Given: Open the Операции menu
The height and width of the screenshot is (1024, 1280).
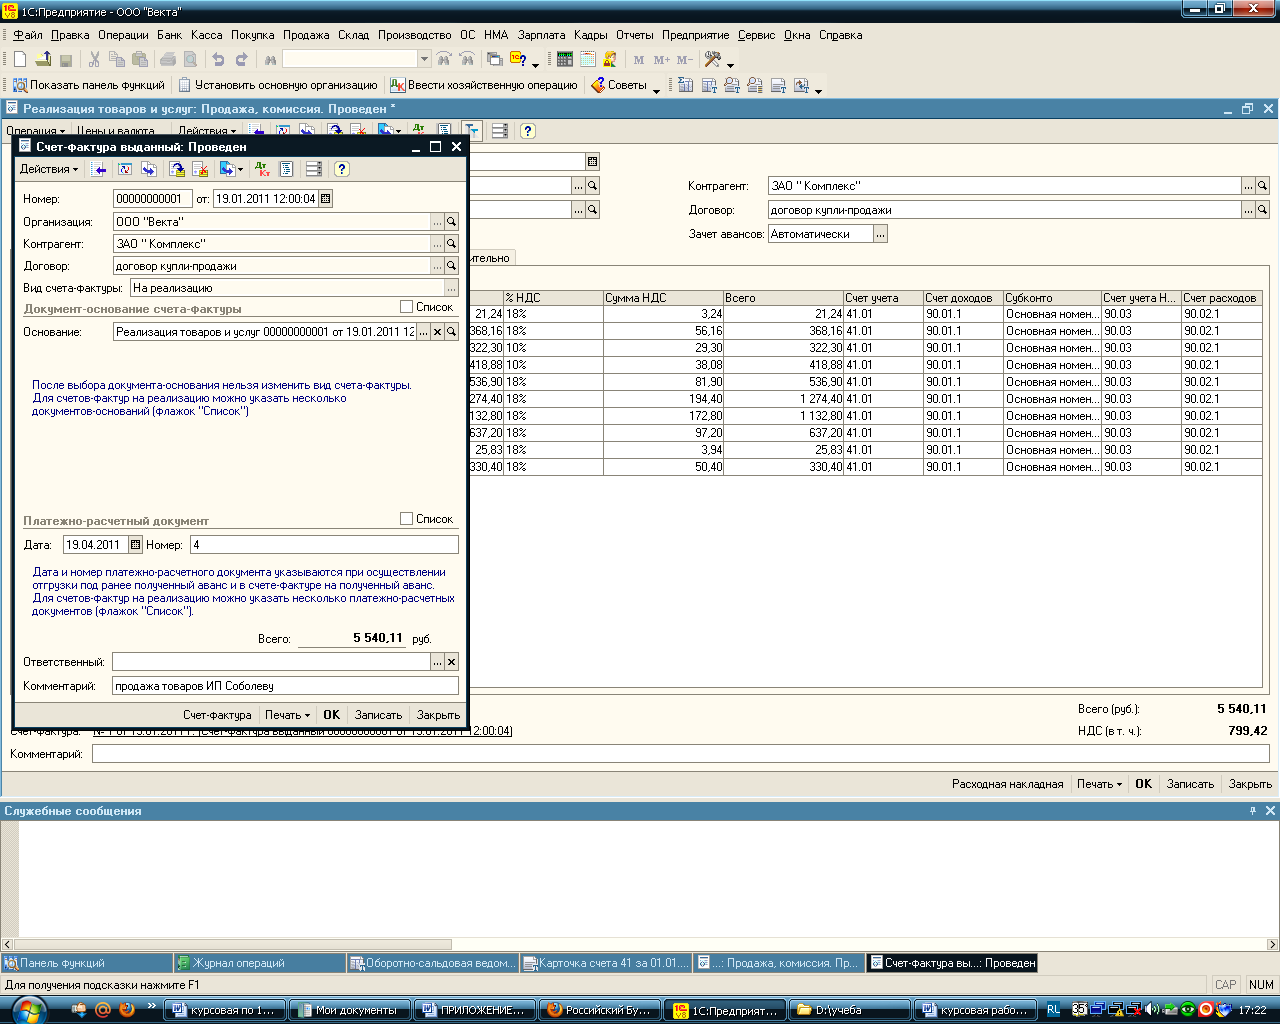Looking at the screenshot, I should coord(123,35).
